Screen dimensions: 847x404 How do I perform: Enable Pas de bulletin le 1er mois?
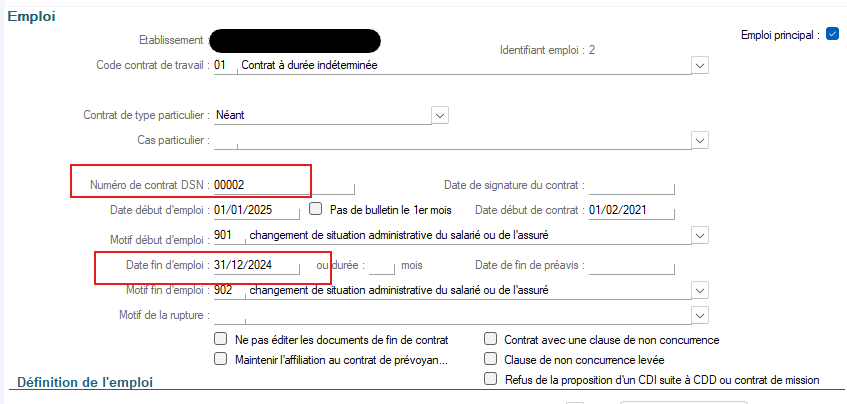coord(315,209)
